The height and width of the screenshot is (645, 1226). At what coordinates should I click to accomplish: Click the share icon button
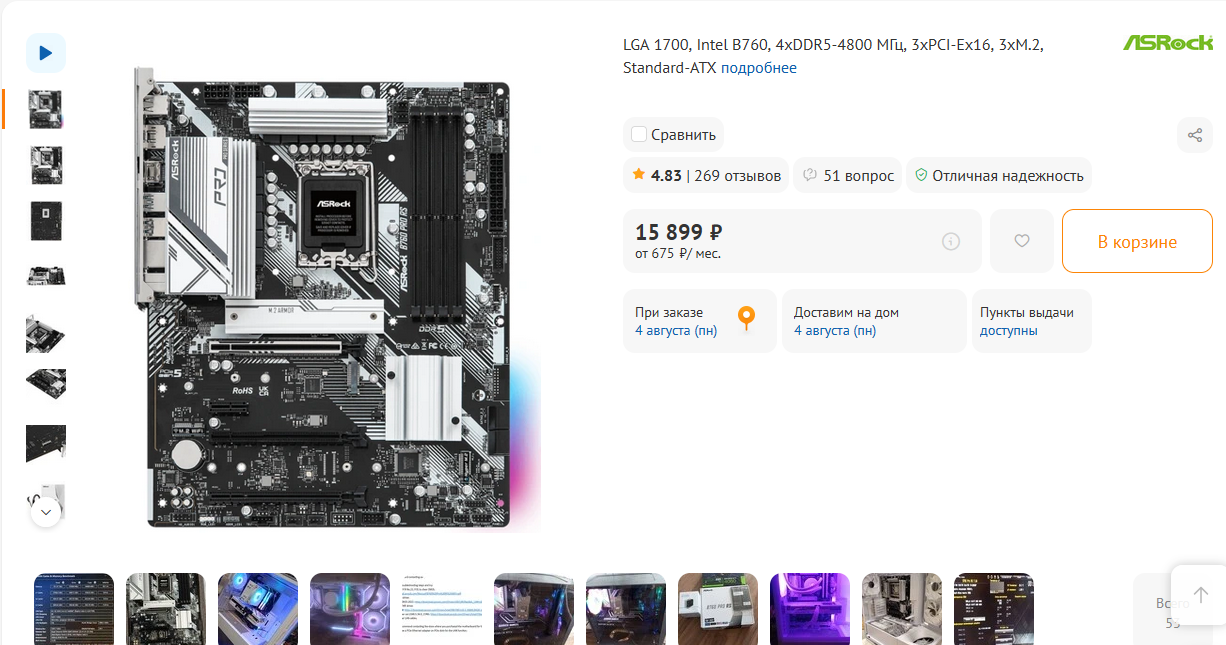point(1195,135)
